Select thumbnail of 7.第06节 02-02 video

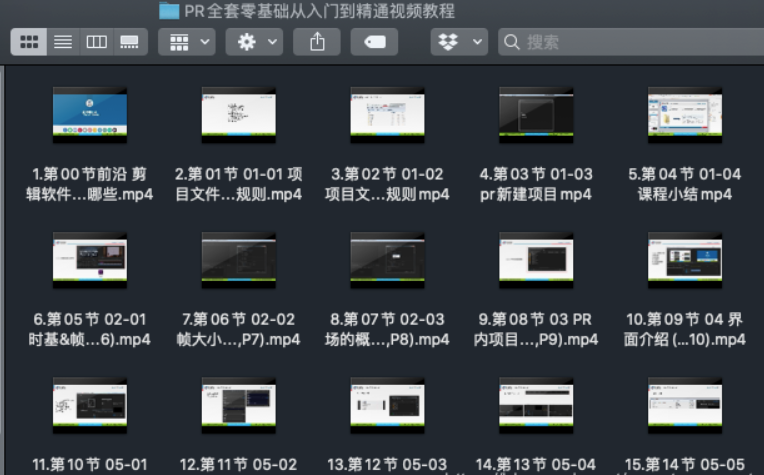pos(239,260)
